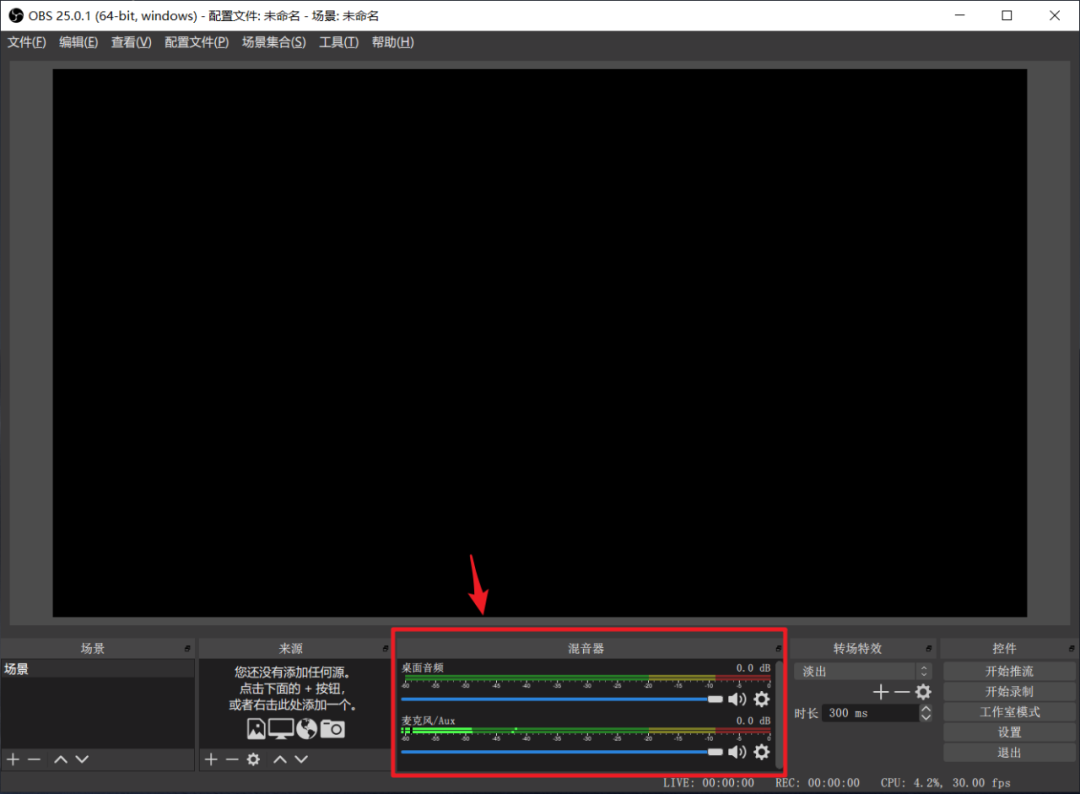Screen dimensions: 1080x794
Task: Click the 开始录制 button
Action: (1009, 691)
